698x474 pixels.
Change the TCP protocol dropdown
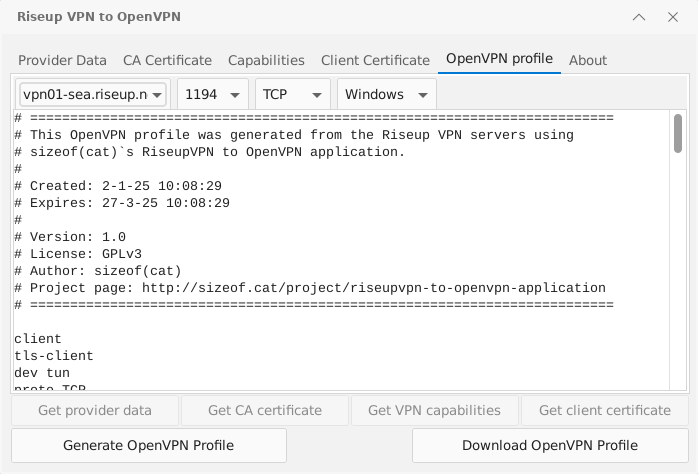pyautogui.click(x=293, y=94)
